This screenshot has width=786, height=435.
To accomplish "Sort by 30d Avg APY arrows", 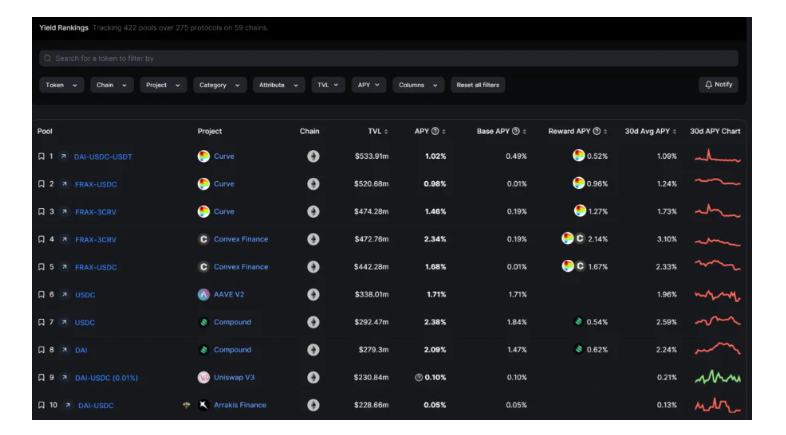I will pyautogui.click(x=674, y=131).
